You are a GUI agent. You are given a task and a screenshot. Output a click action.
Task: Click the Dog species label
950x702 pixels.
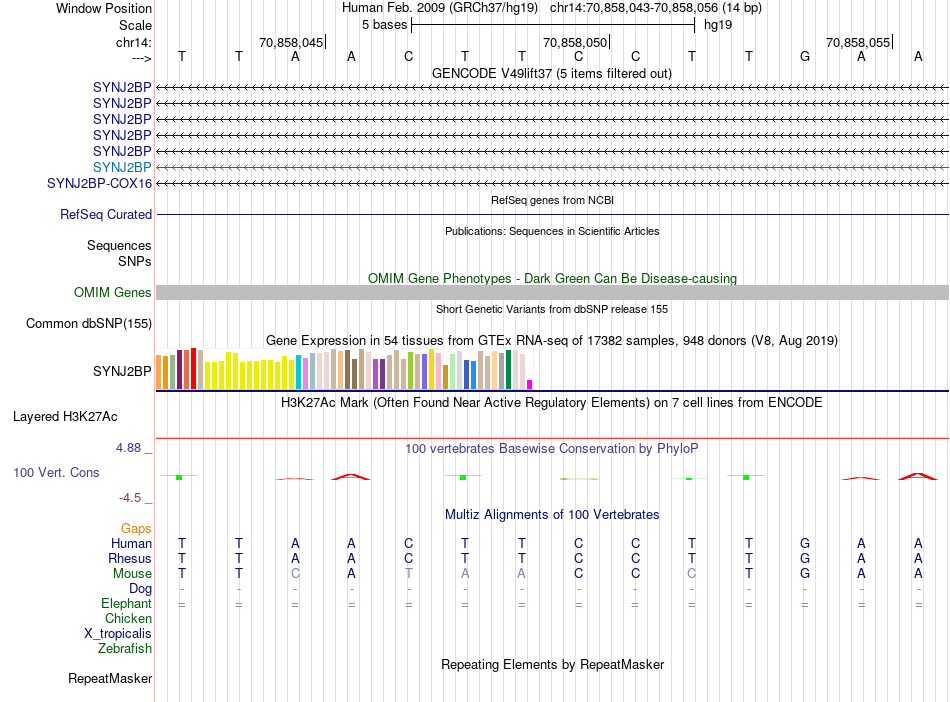point(140,589)
